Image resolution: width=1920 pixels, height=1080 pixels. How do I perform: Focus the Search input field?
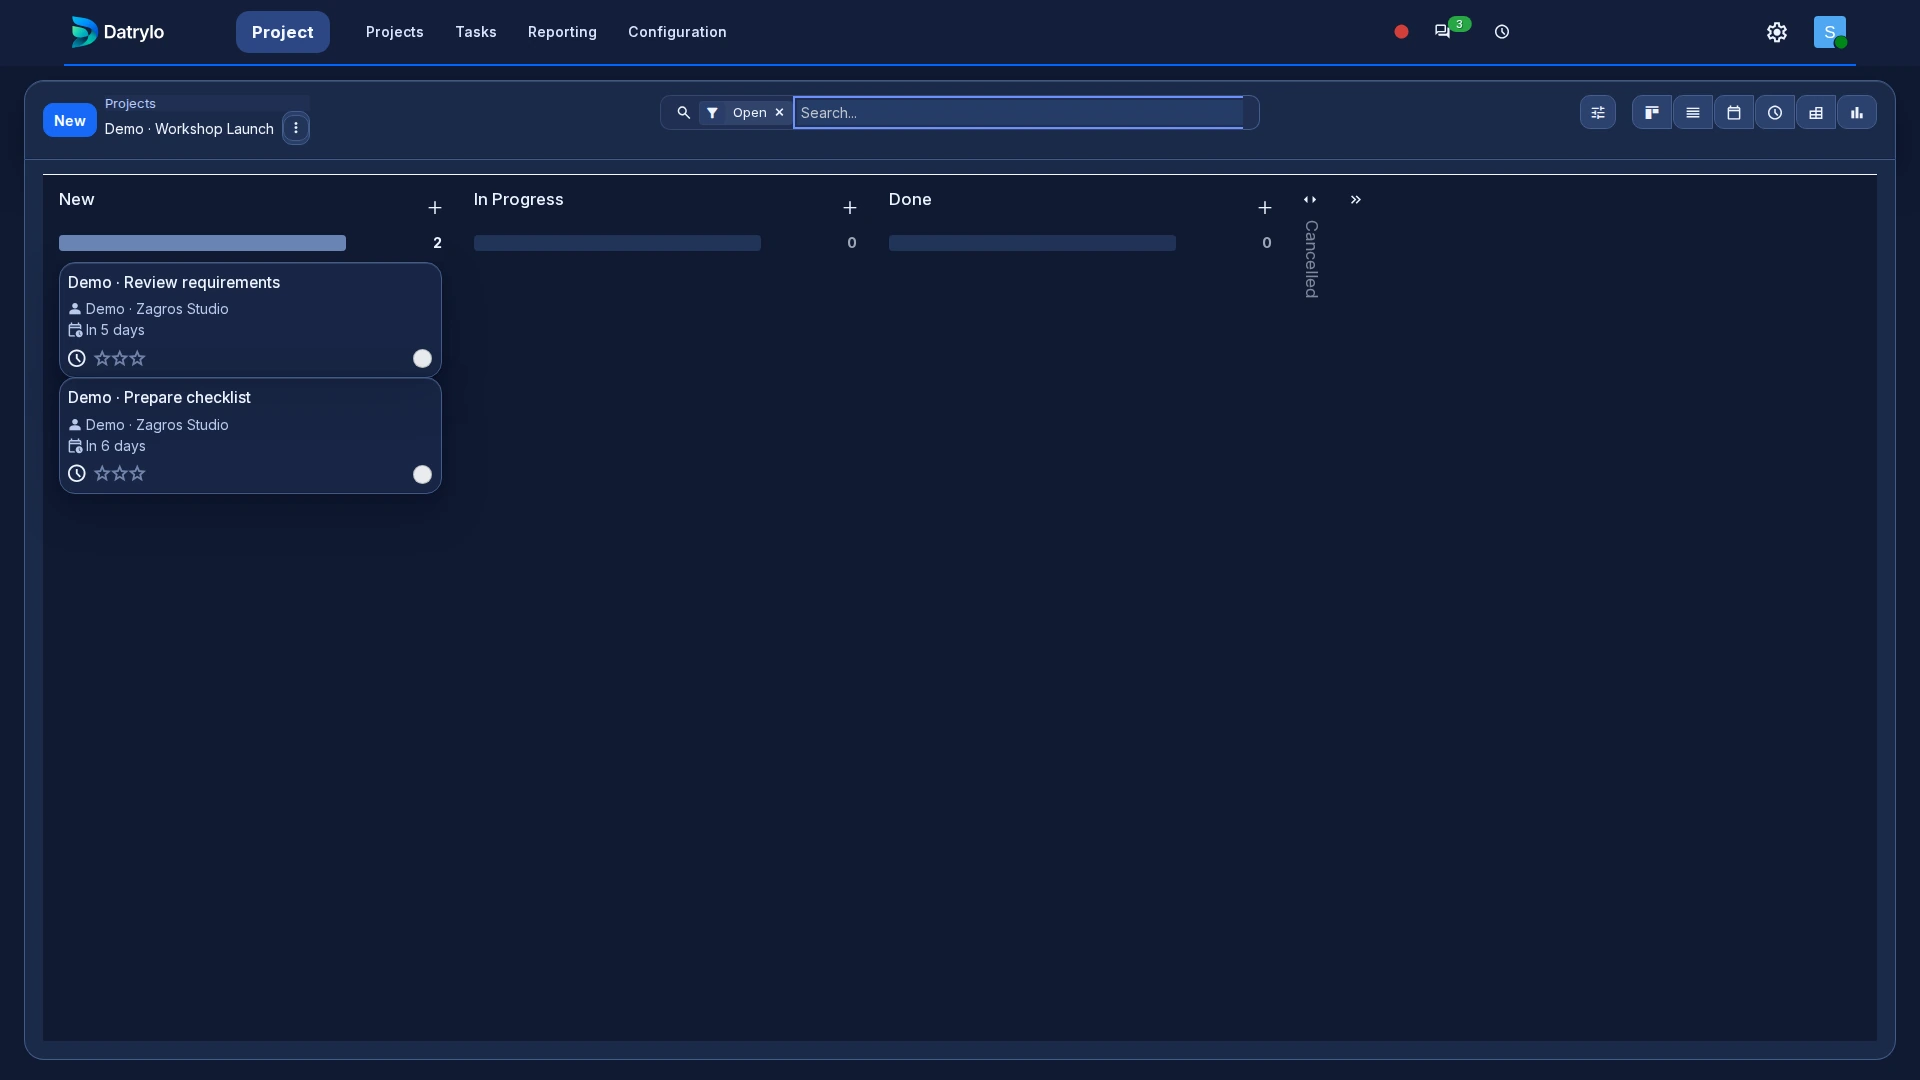[1018, 113]
